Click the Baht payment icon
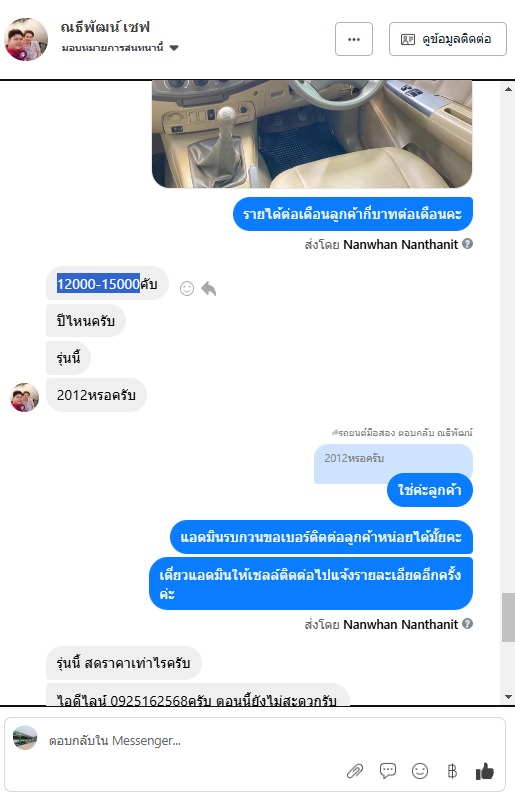Viewport: 515px width, 800px height. pos(452,770)
